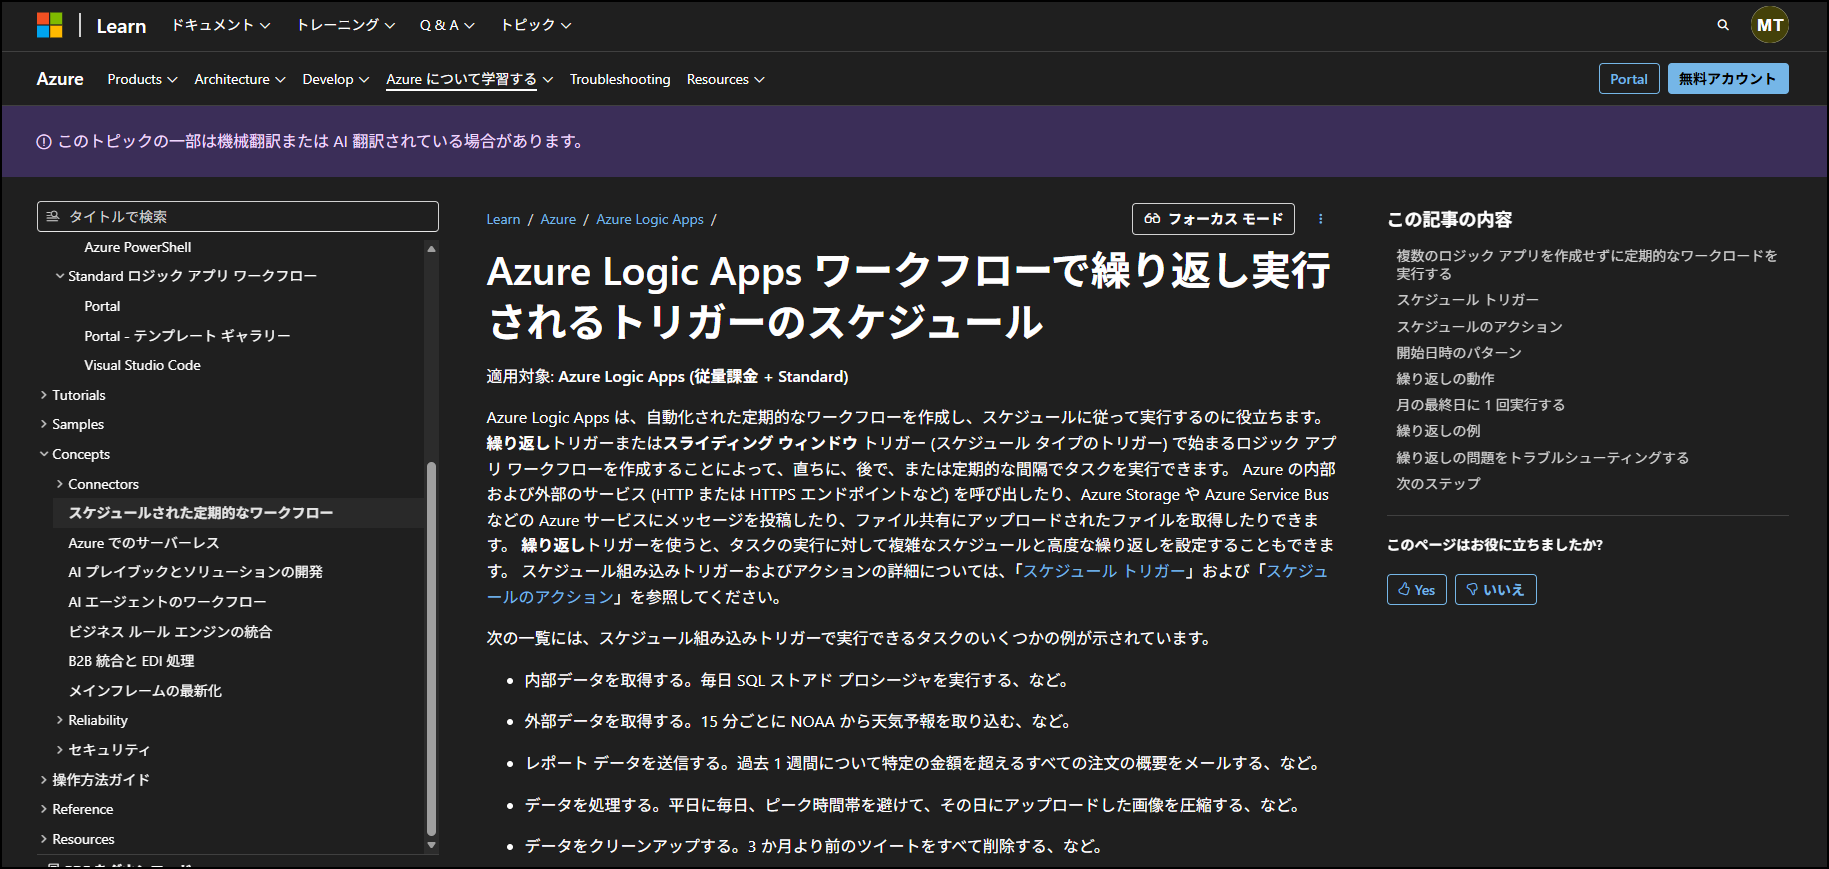This screenshot has height=869, width=1829.
Task: Click the Yes thumbs-up feedback button
Action: pos(1416,590)
